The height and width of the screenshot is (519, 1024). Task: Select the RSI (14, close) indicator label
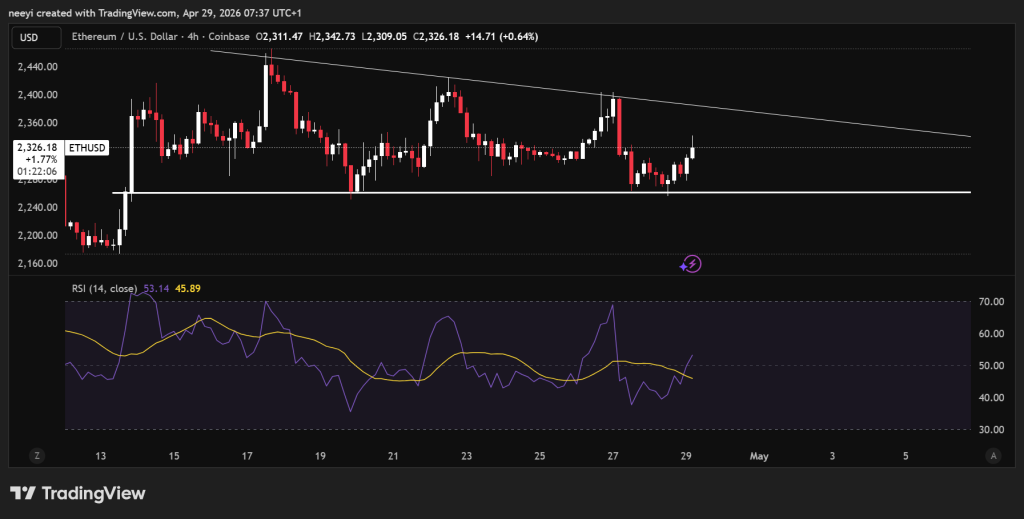click(x=105, y=289)
